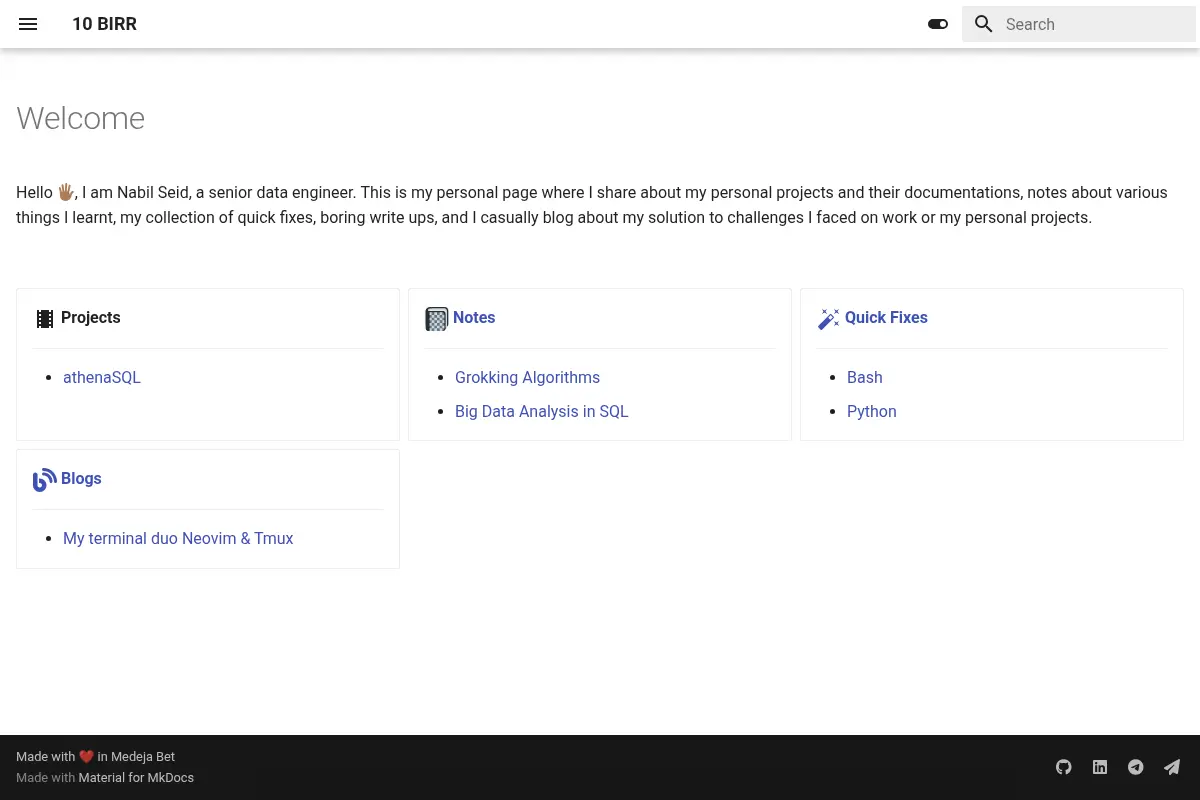Viewport: 1200px width, 800px height.
Task: Click the paper plane icon in footer
Action: point(1172,767)
